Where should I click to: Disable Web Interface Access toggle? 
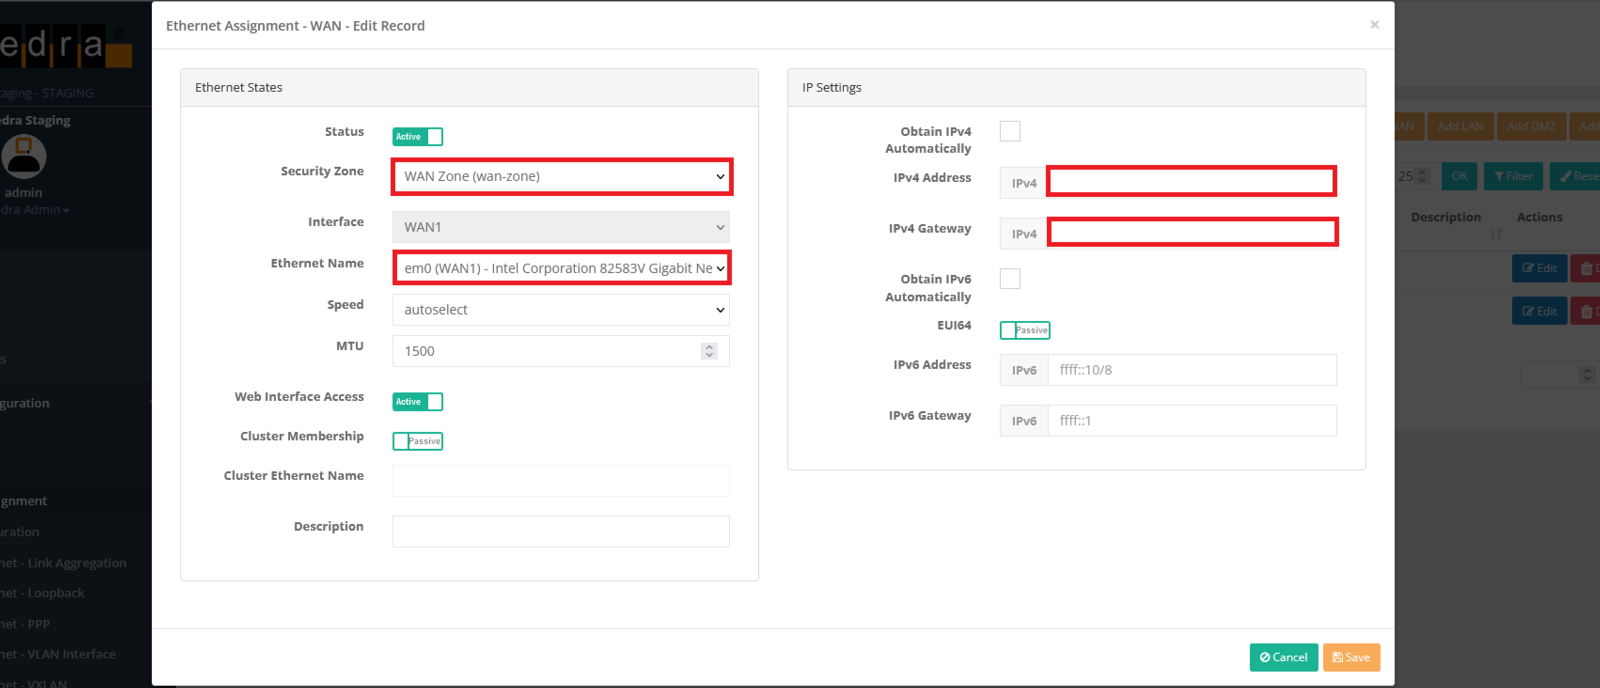coord(417,402)
